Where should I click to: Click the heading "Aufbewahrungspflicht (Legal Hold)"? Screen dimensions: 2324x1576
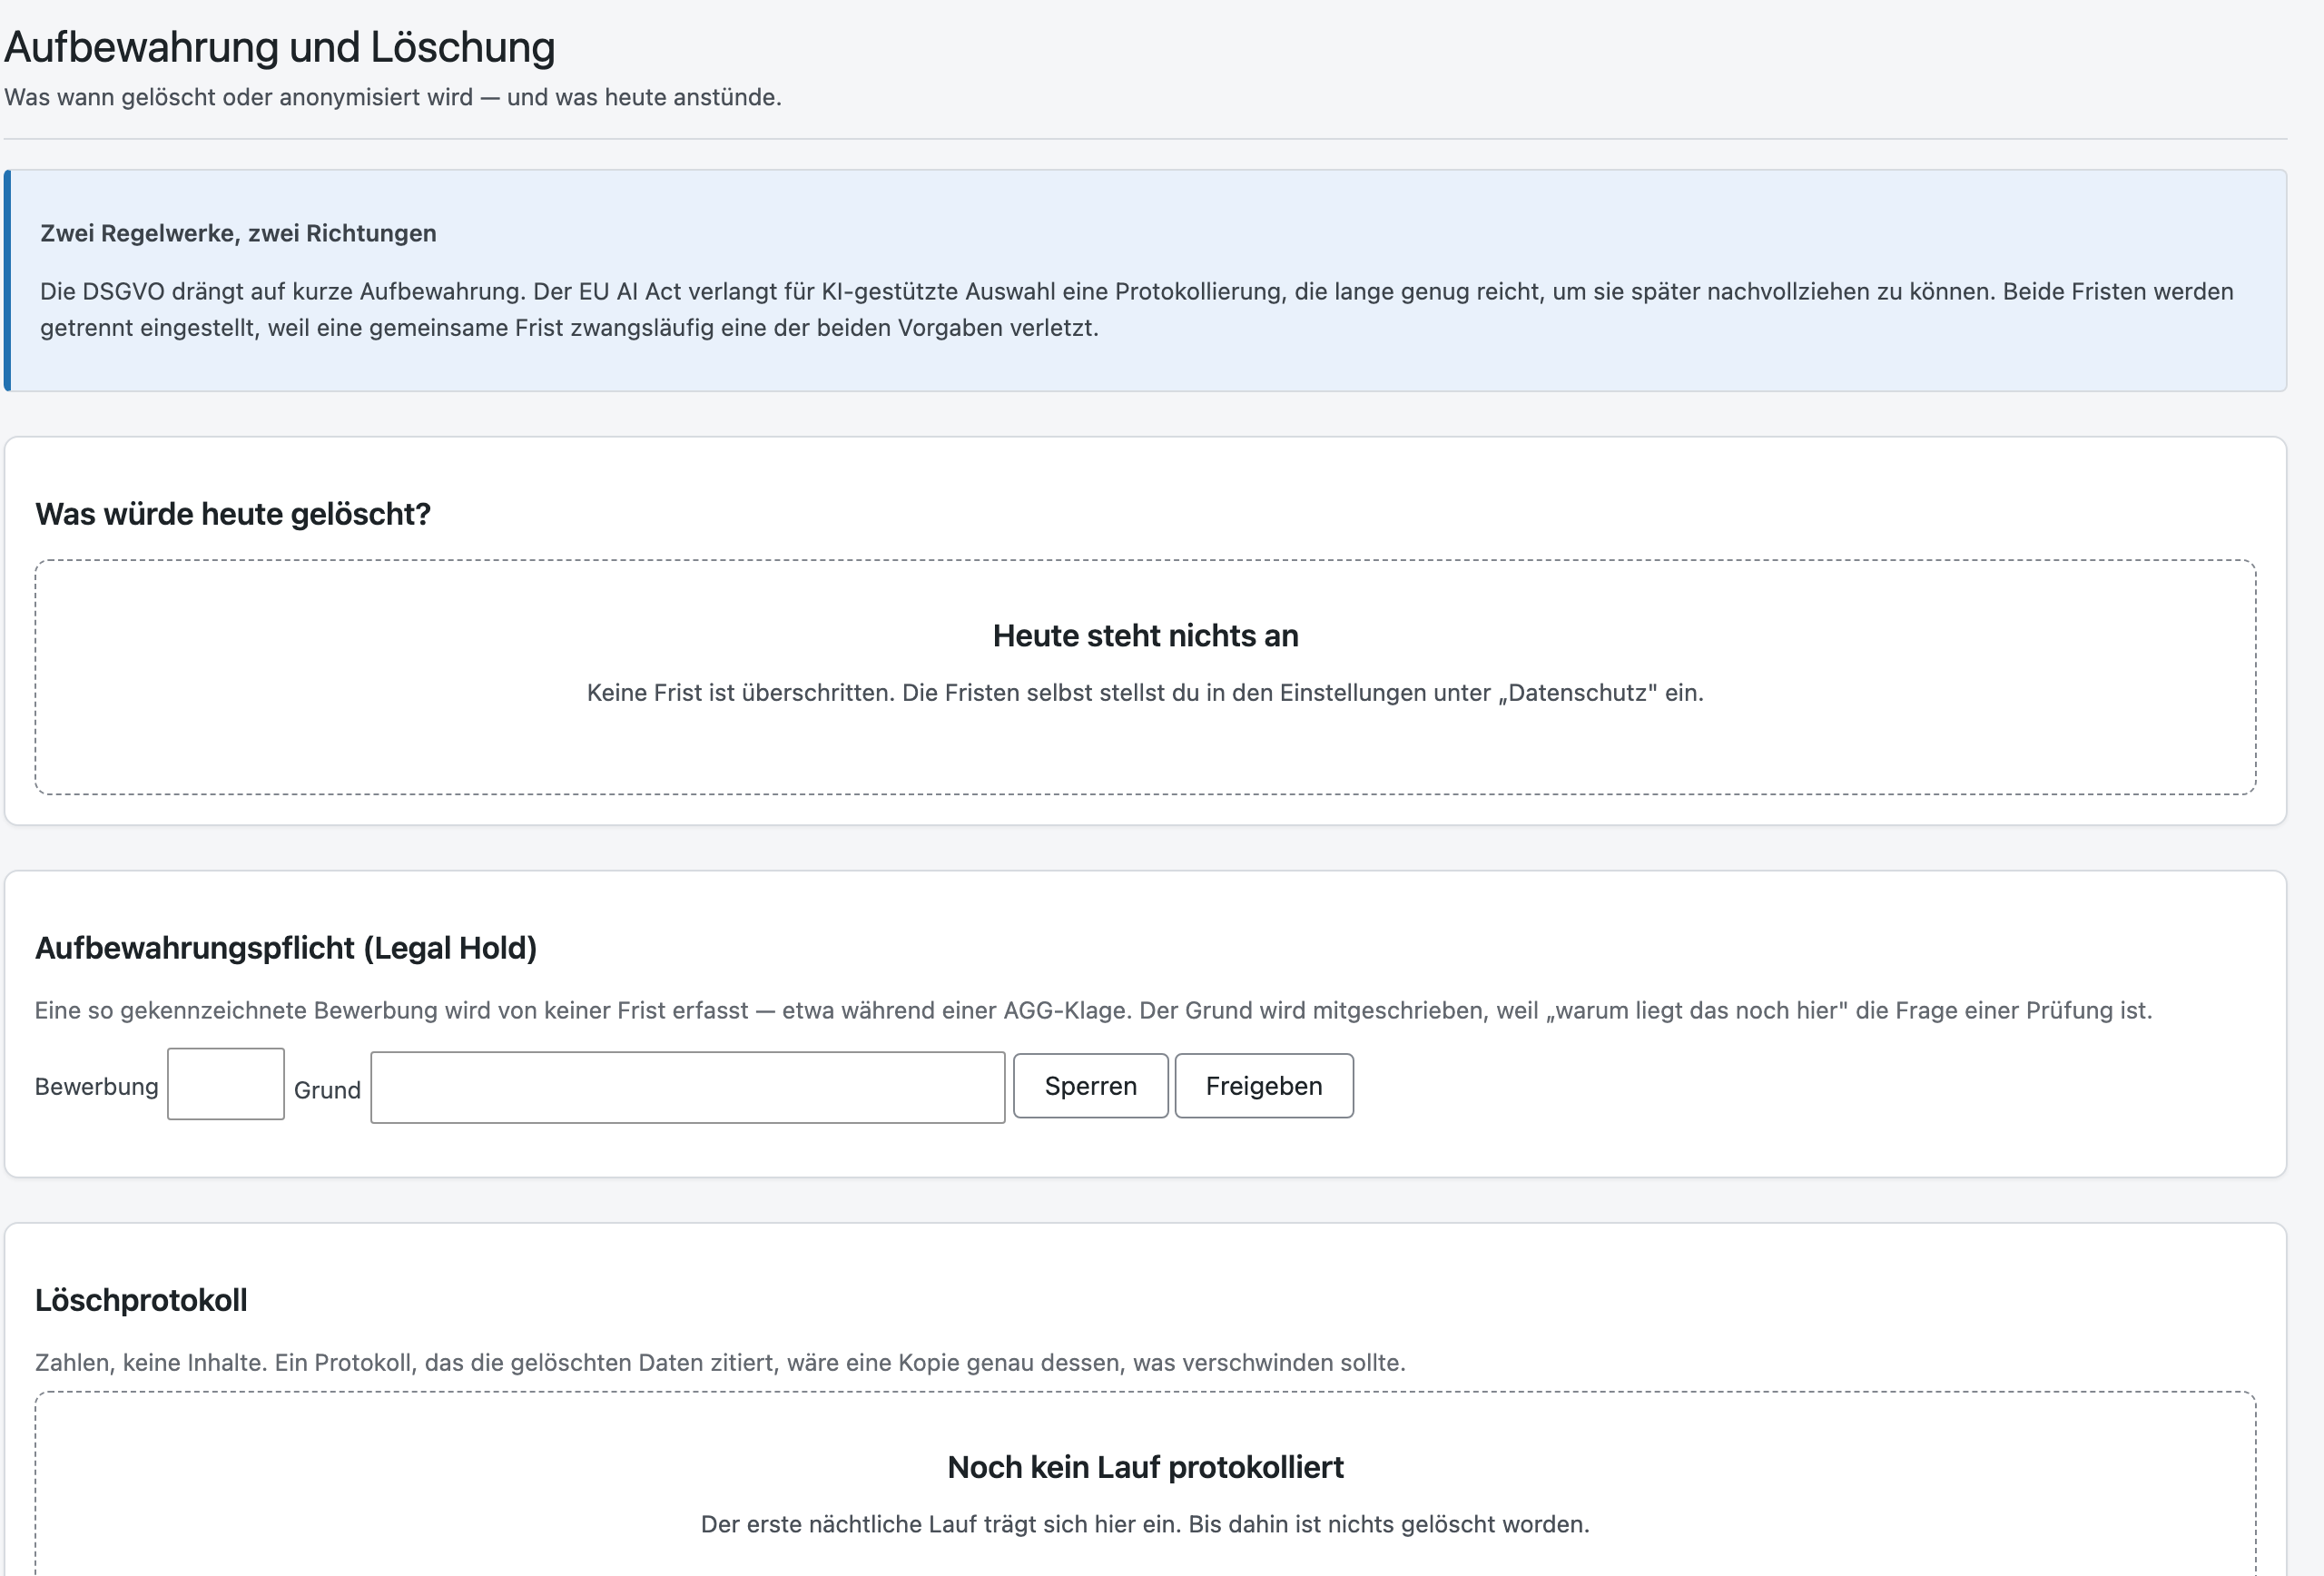[x=286, y=948]
